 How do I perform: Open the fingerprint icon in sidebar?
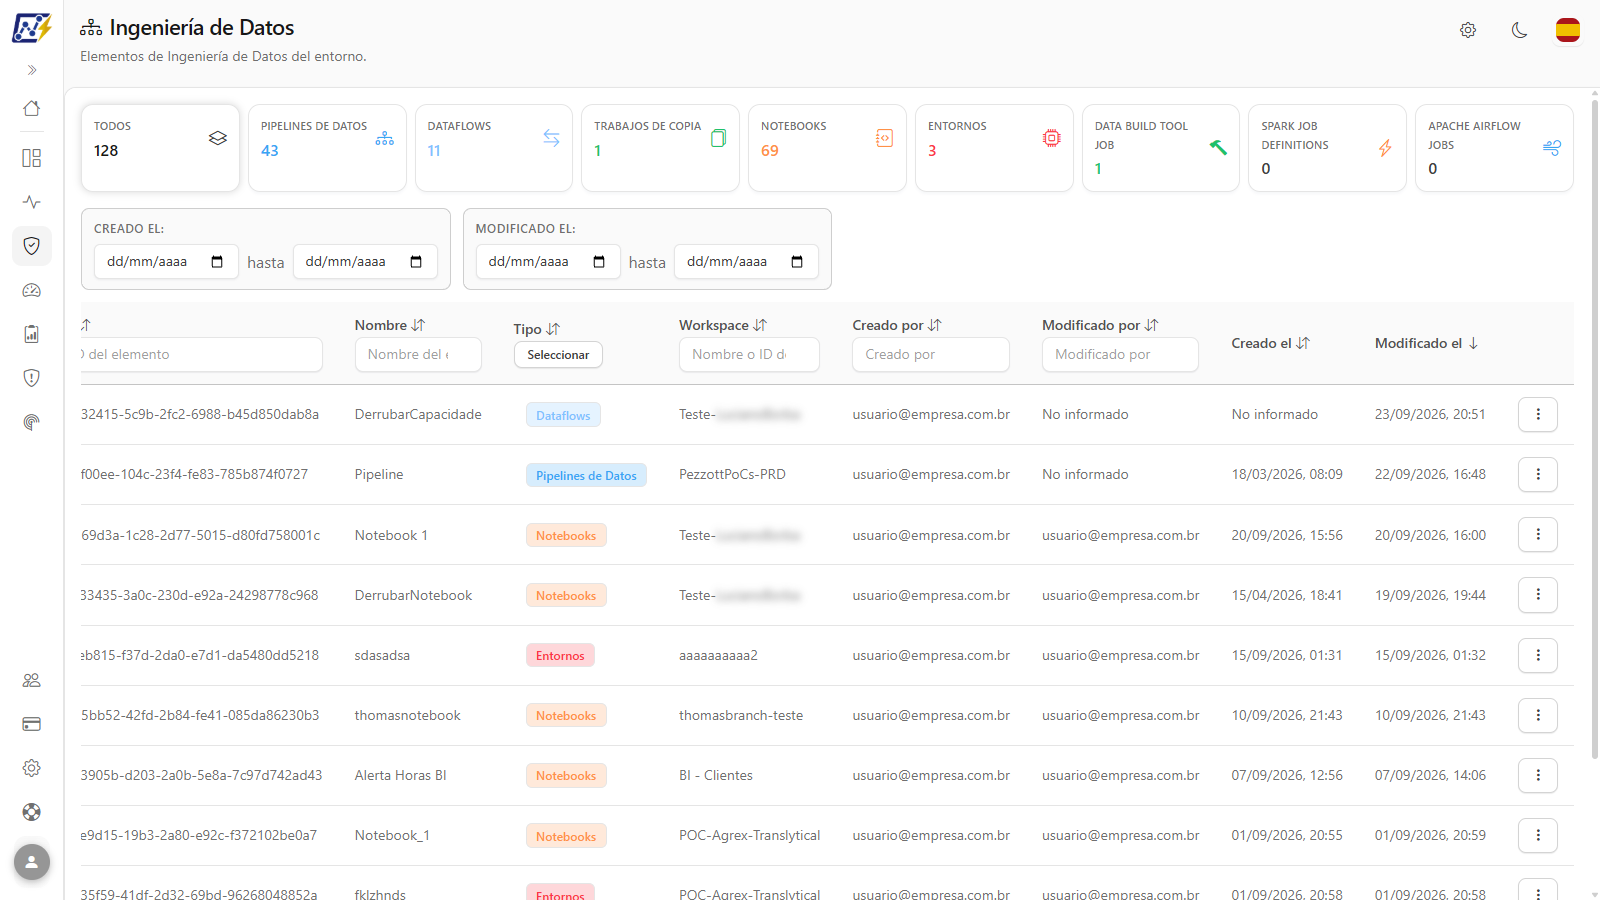[x=32, y=422]
